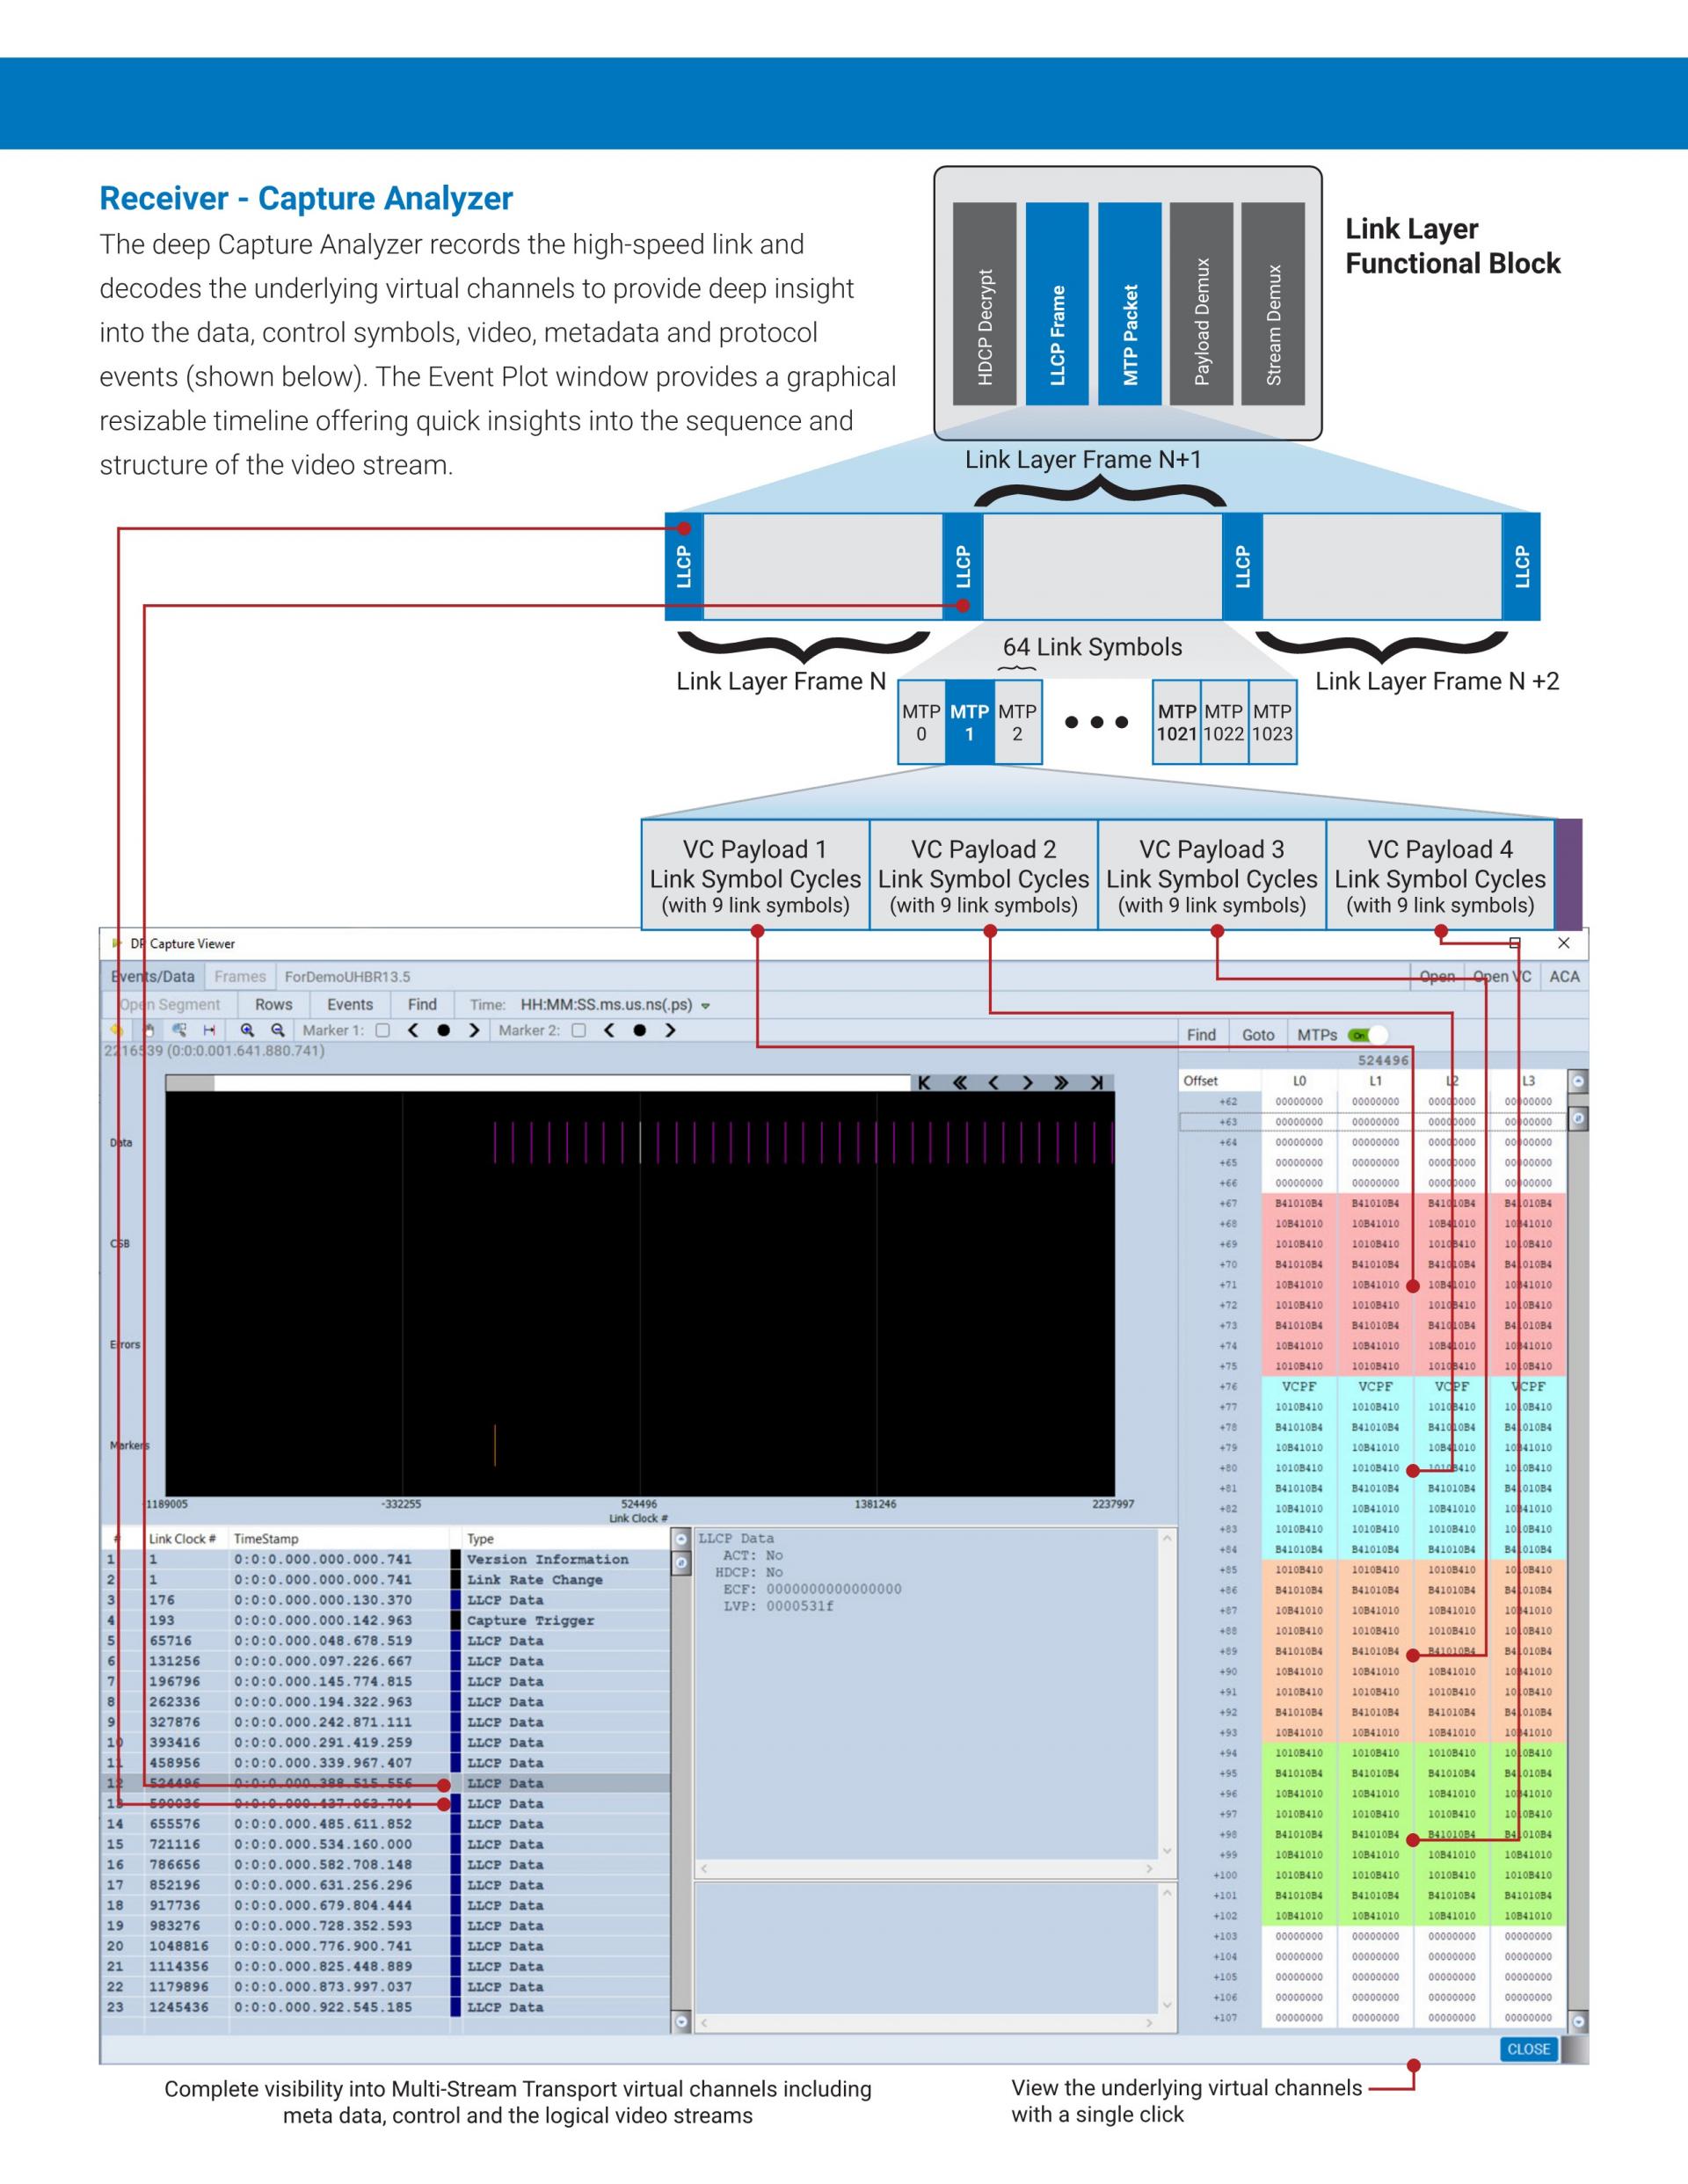Place Marker 1 using its dot icon
This screenshot has width=1688, height=2184.
(x=443, y=1030)
